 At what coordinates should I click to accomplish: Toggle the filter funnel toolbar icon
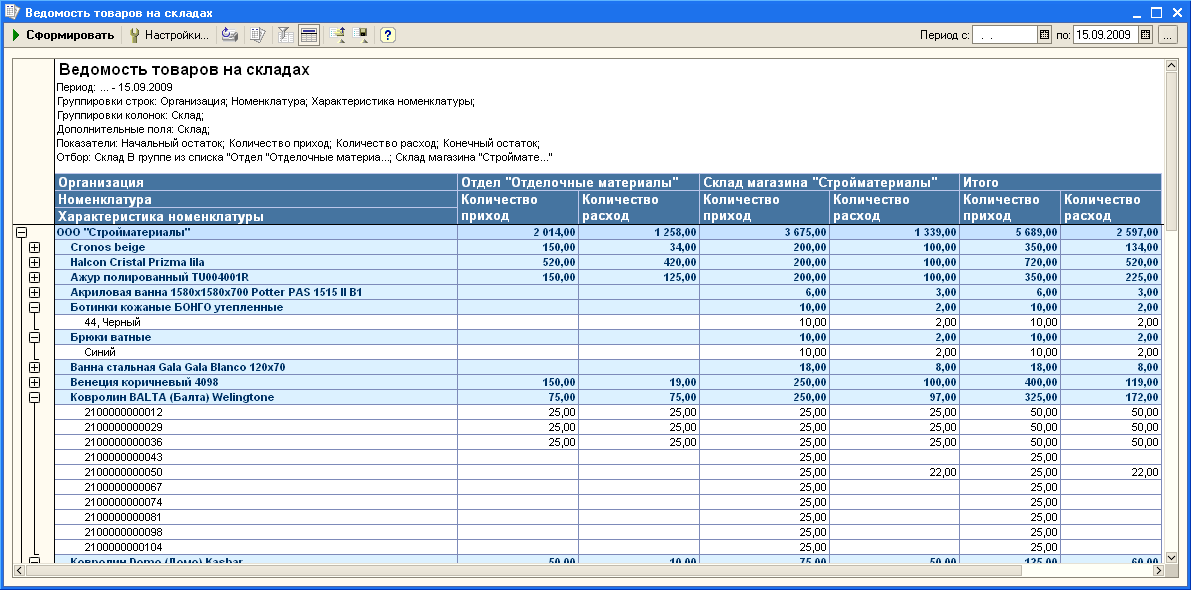(285, 35)
